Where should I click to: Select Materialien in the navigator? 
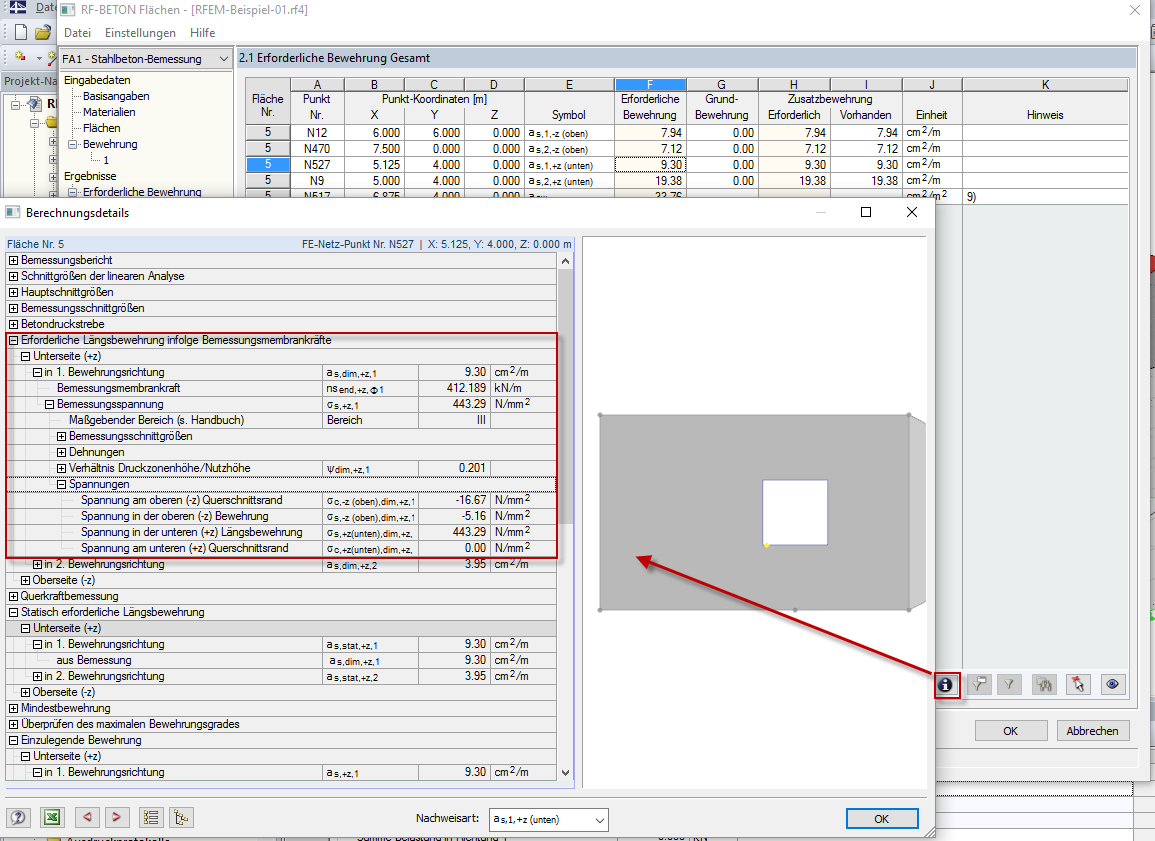[109, 112]
